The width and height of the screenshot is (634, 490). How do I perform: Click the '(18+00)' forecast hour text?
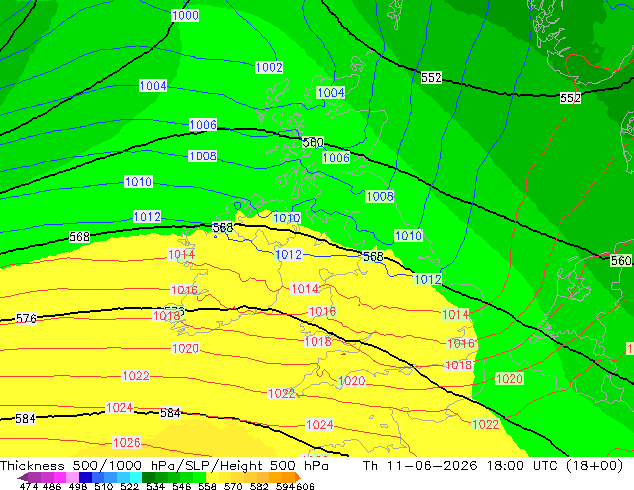click(594, 466)
